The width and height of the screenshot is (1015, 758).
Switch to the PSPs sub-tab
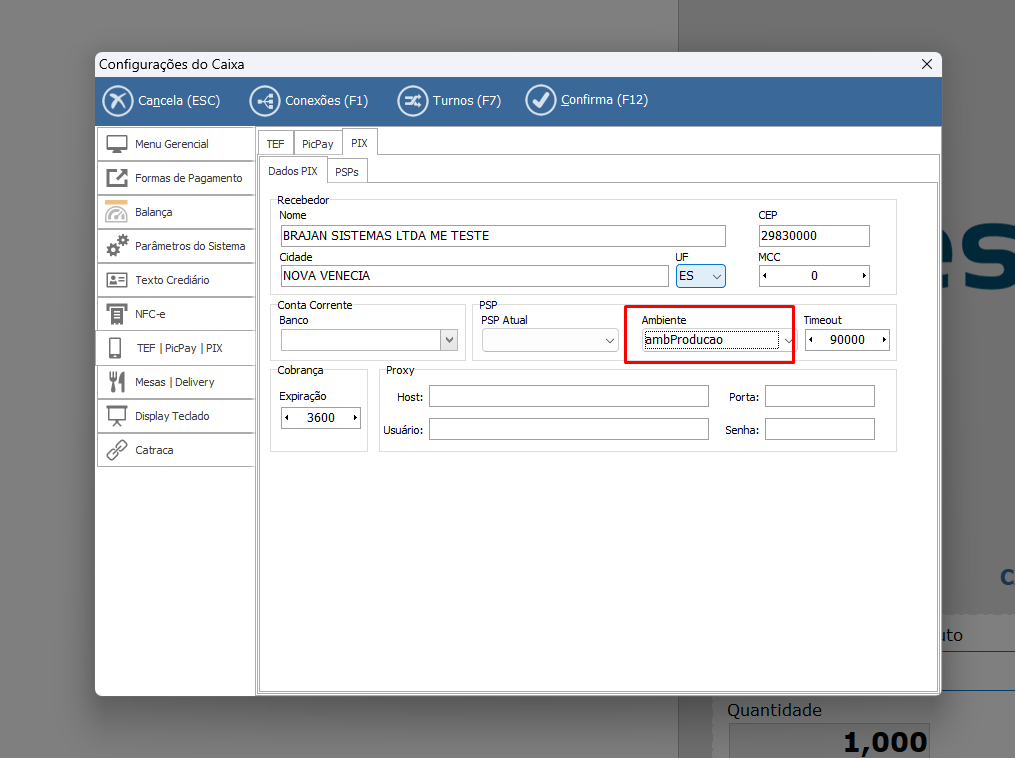pyautogui.click(x=347, y=172)
